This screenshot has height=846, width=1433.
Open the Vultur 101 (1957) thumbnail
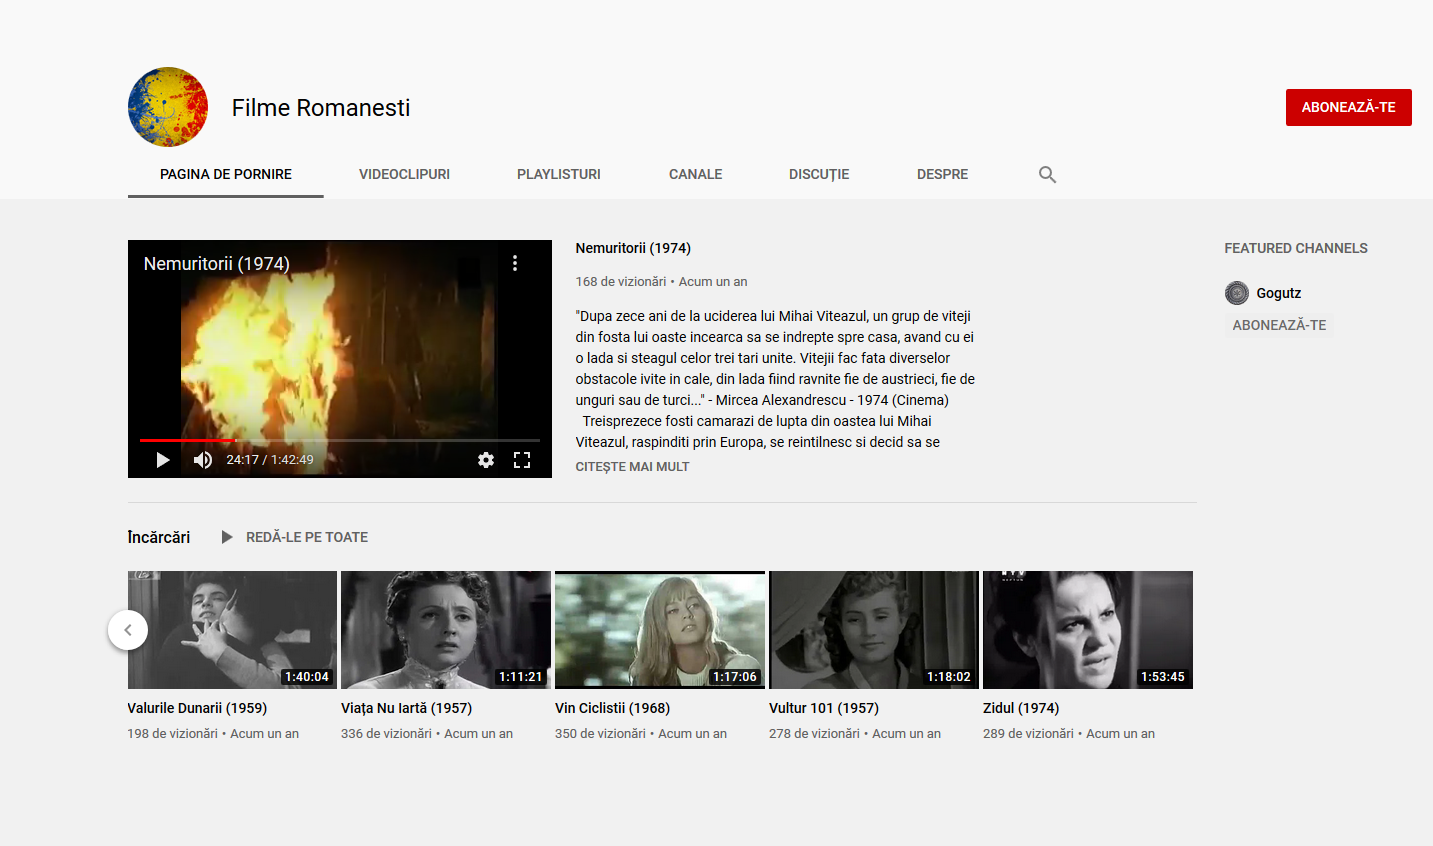tap(874, 630)
